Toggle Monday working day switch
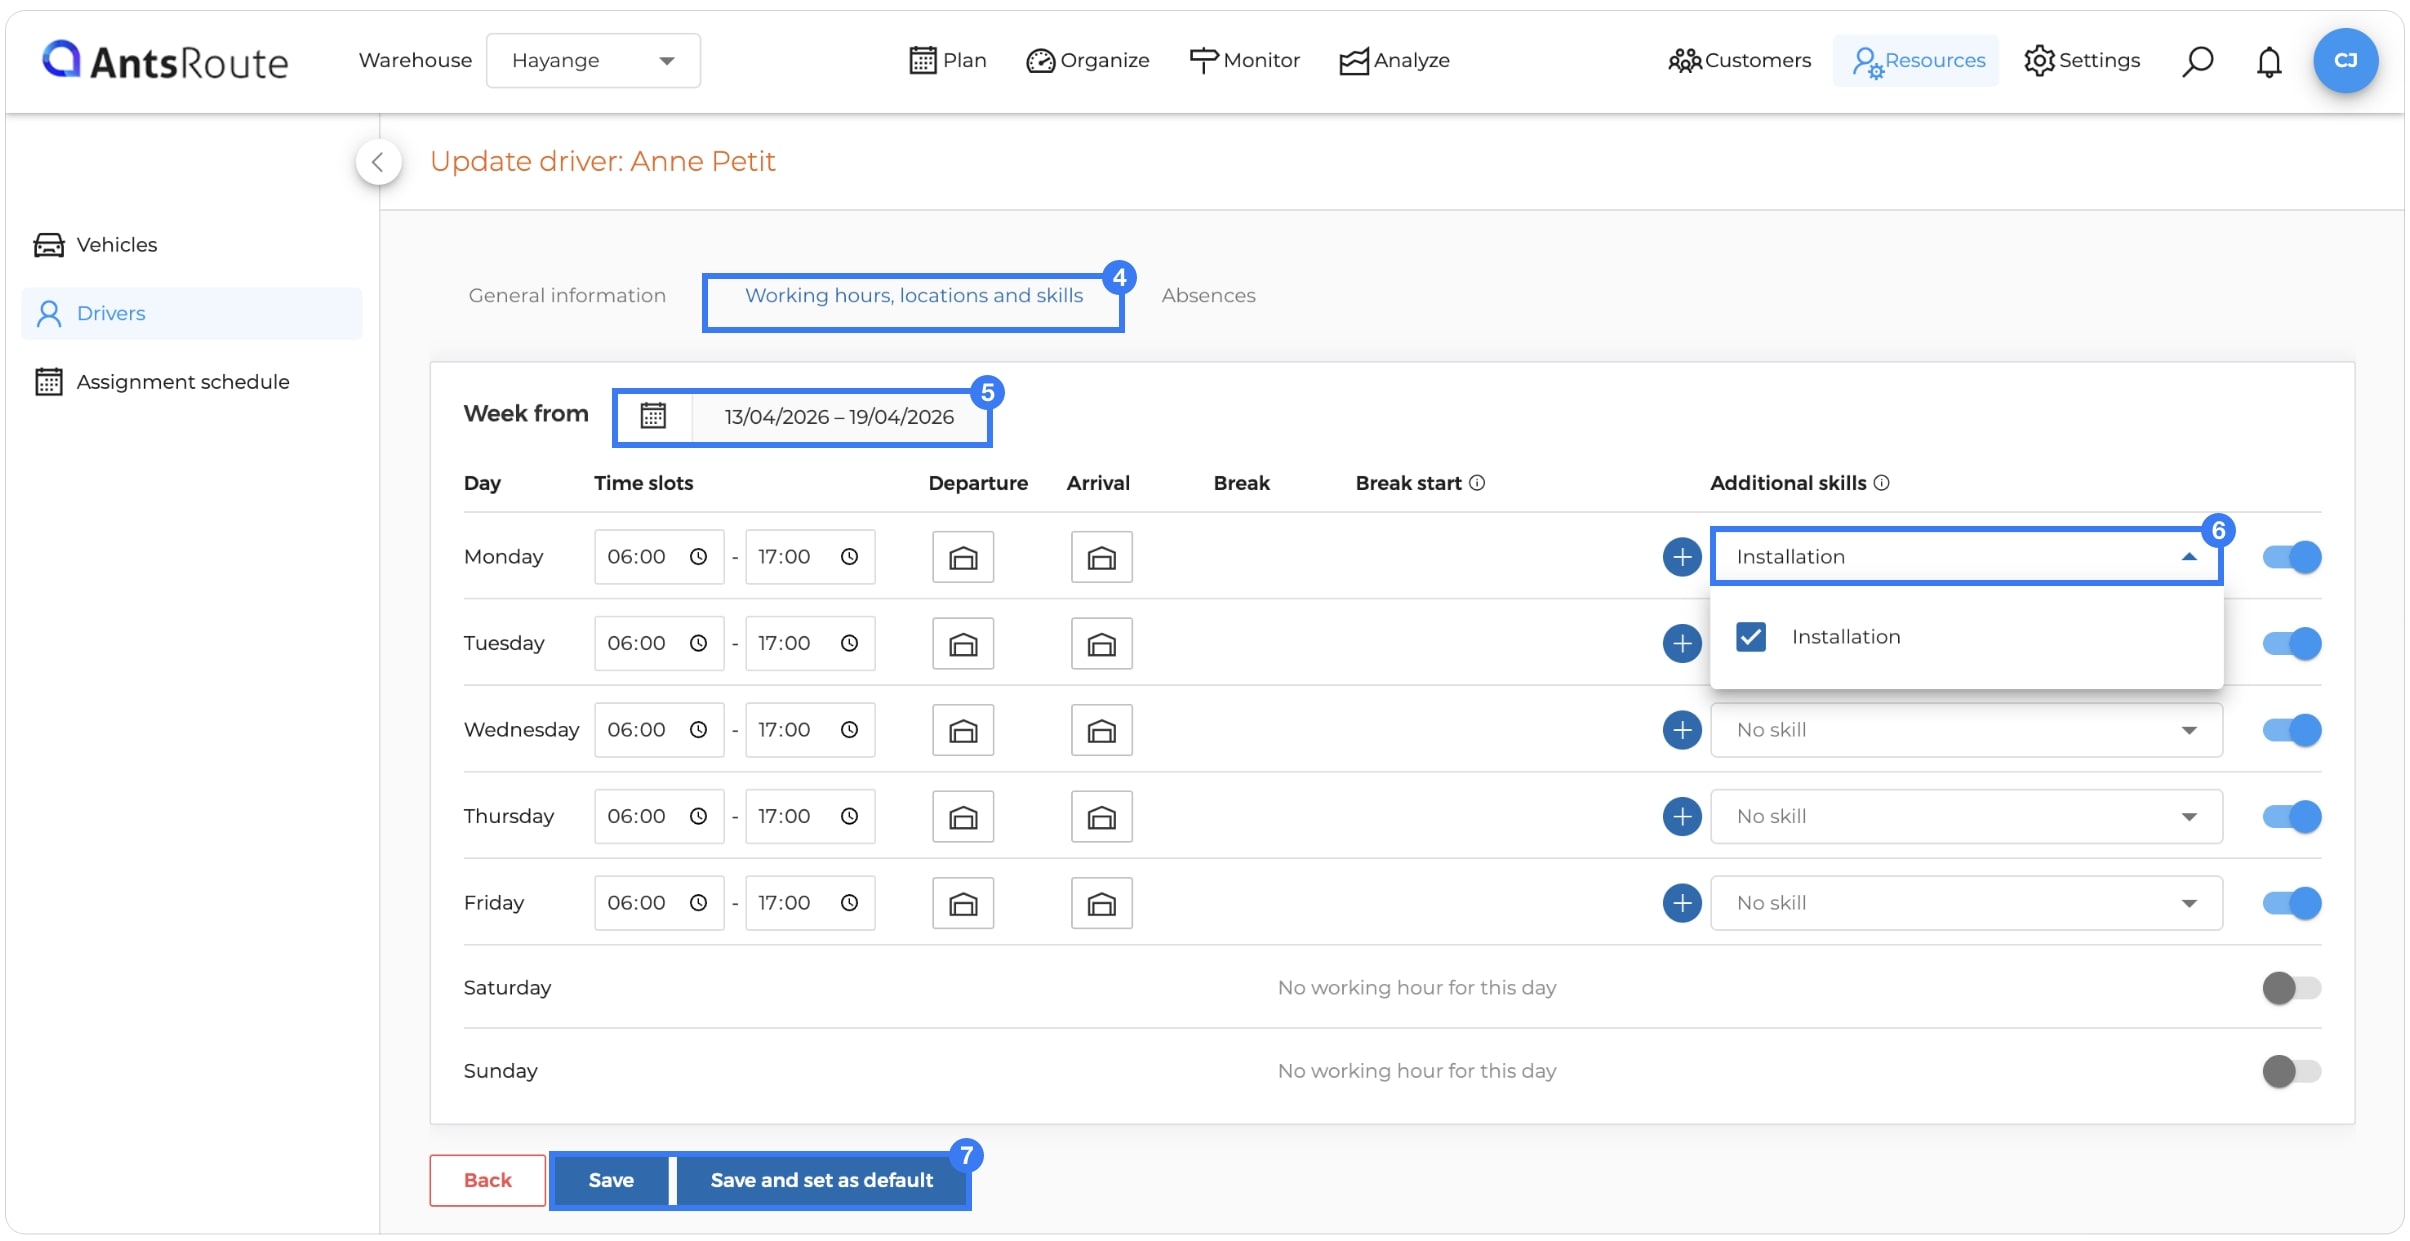2410x1241 pixels. tap(2292, 557)
